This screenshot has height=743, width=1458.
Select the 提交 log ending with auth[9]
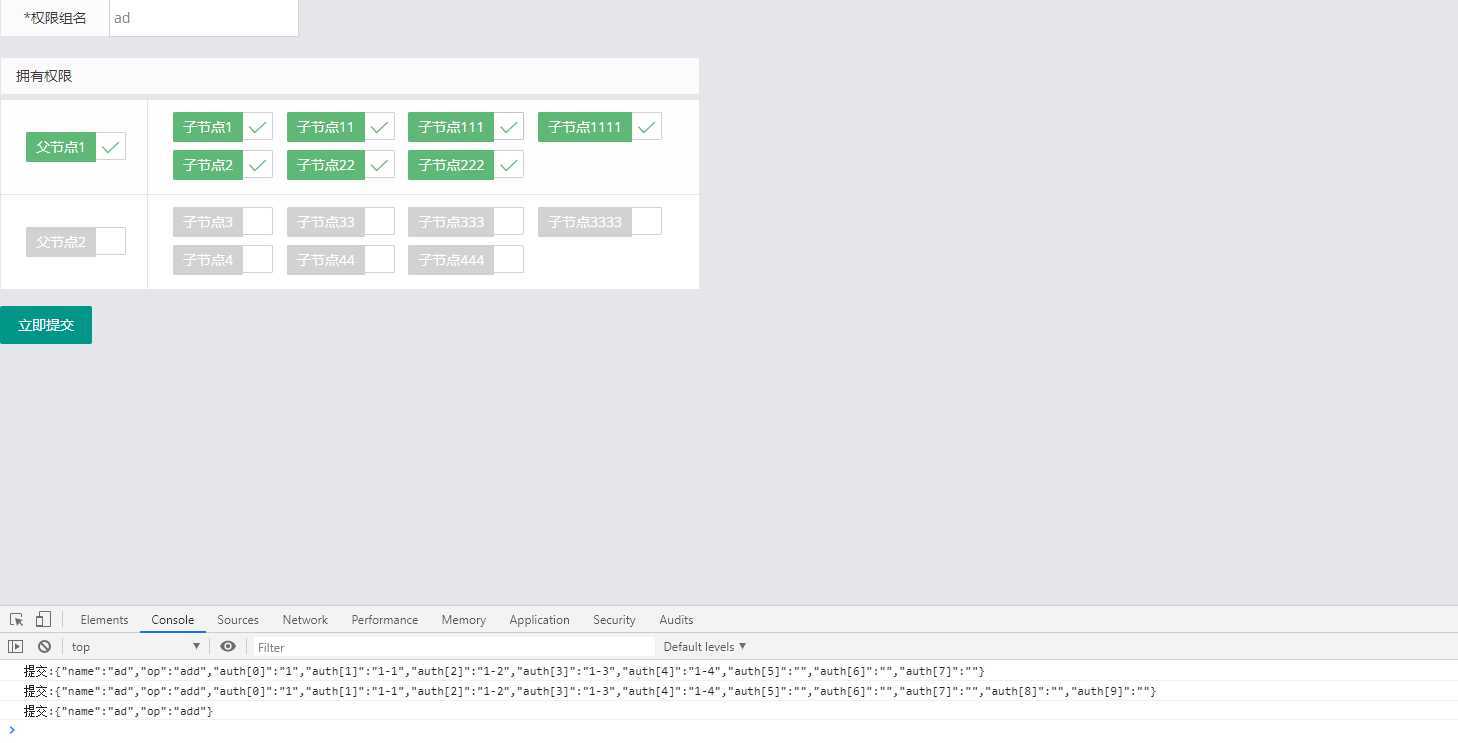[x=729, y=691]
